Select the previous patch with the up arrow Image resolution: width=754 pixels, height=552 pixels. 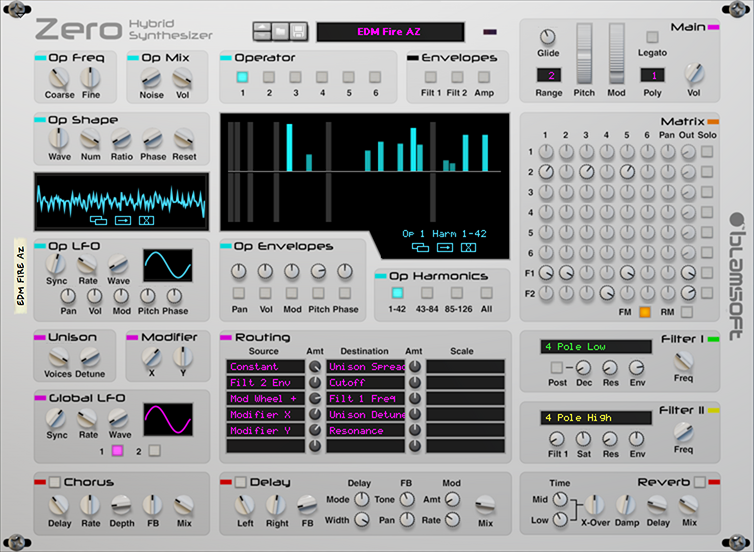click(x=262, y=27)
